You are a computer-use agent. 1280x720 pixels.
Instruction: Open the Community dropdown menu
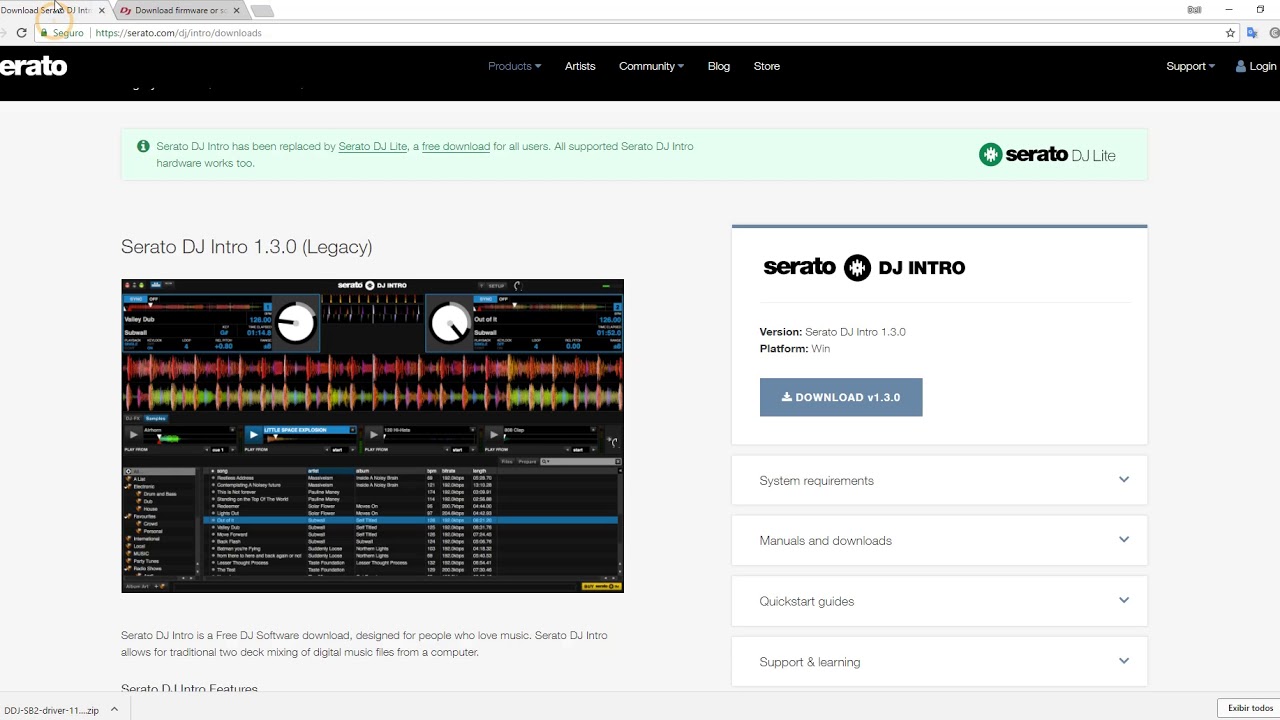[651, 66]
